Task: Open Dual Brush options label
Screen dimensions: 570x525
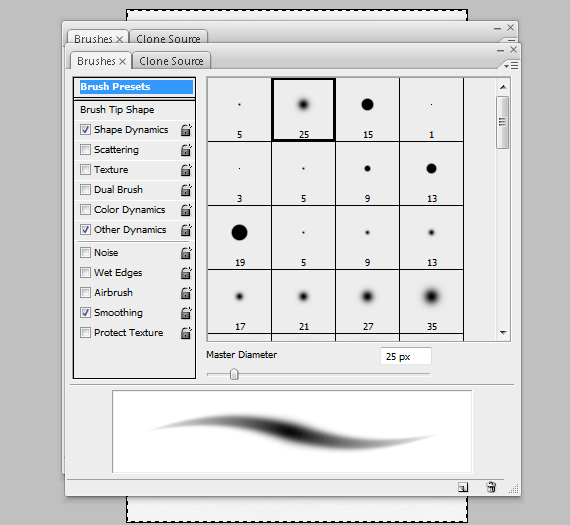Action: click(x=118, y=190)
